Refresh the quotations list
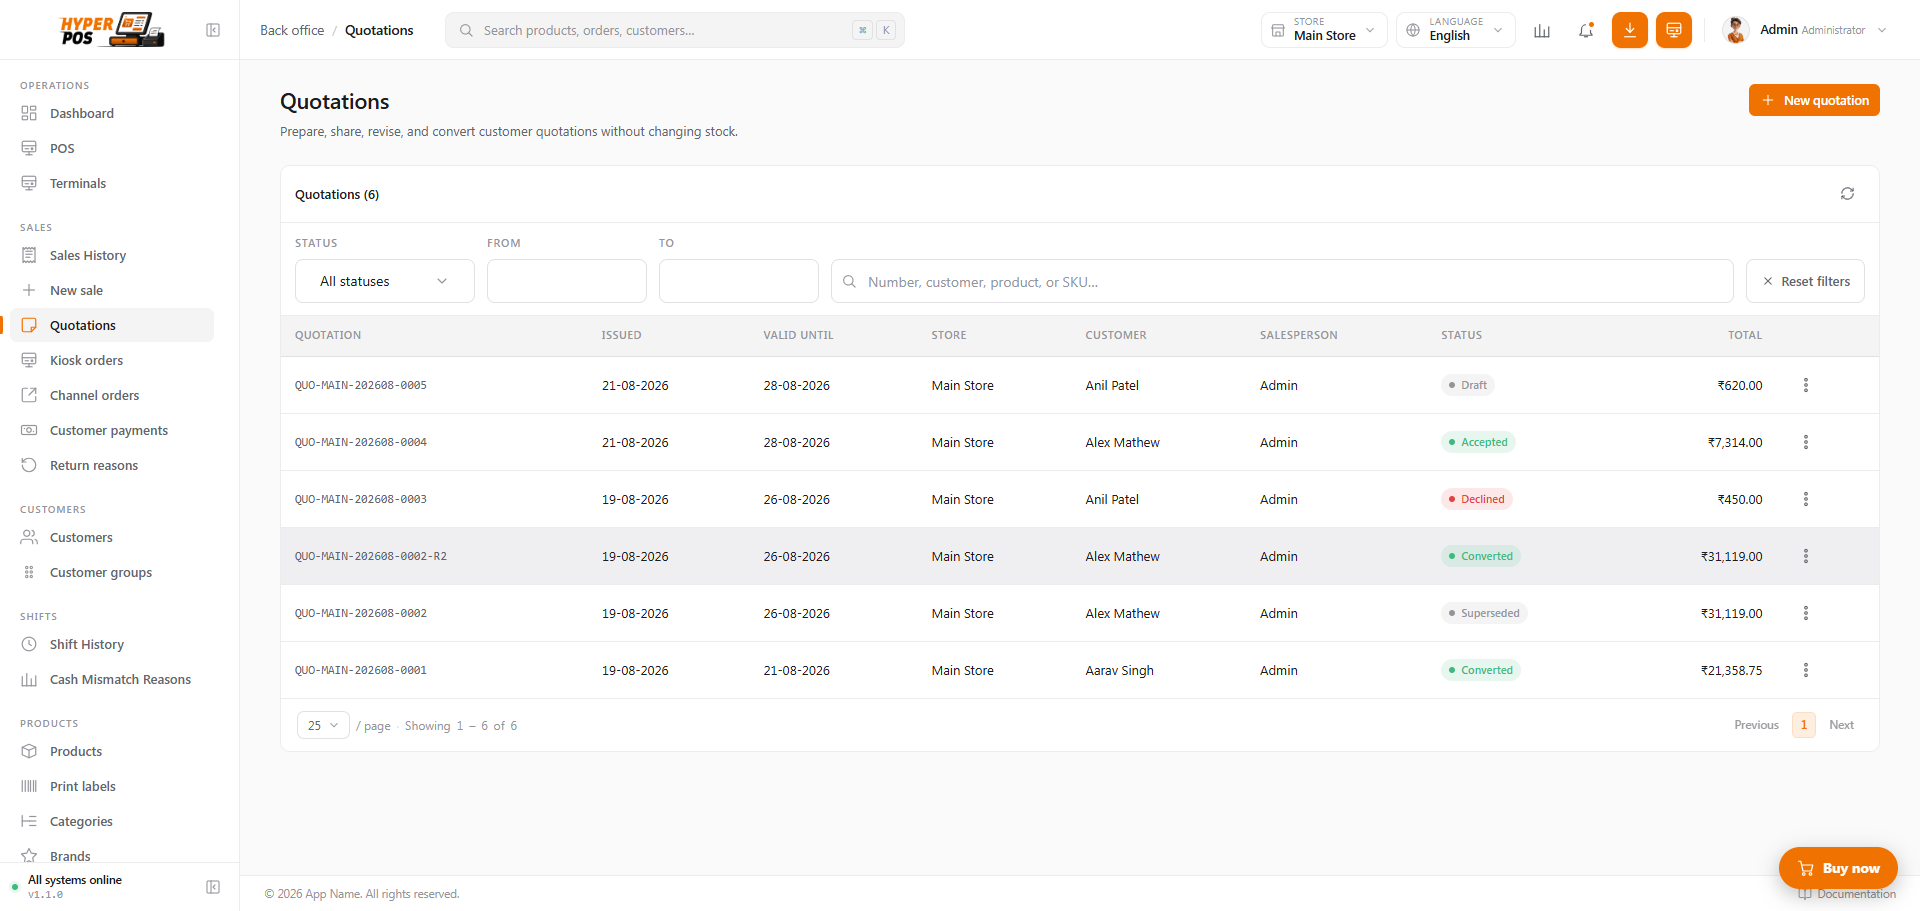Image resolution: width=1920 pixels, height=911 pixels. (x=1847, y=194)
